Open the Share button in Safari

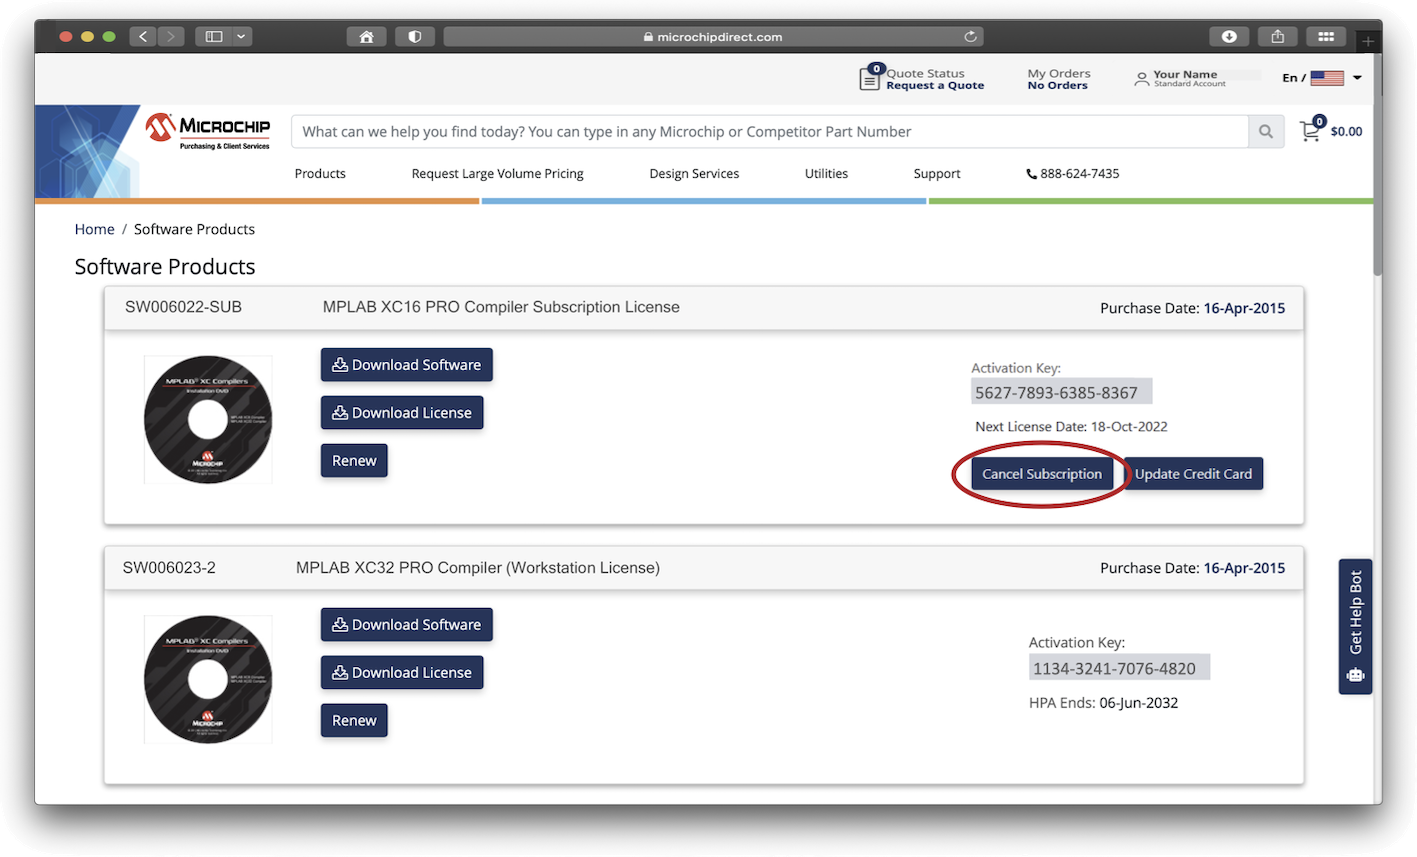[x=1277, y=37]
